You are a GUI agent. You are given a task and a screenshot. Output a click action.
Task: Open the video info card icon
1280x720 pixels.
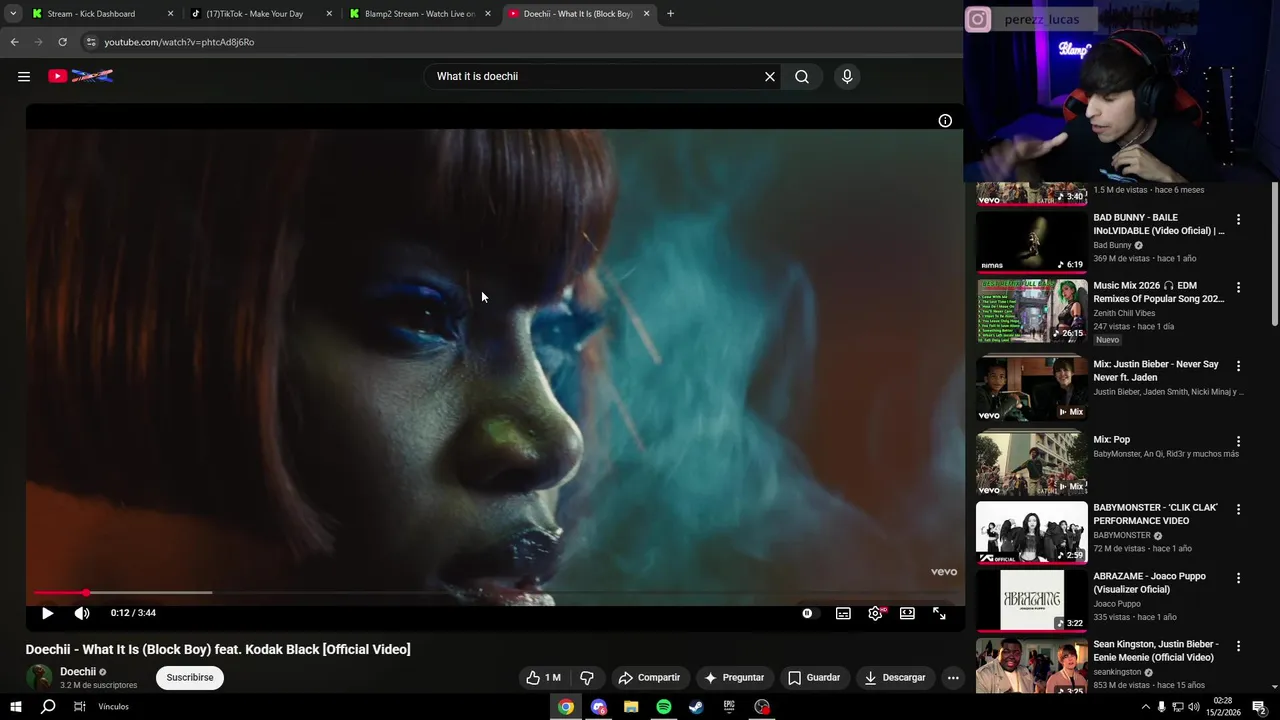pos(945,121)
